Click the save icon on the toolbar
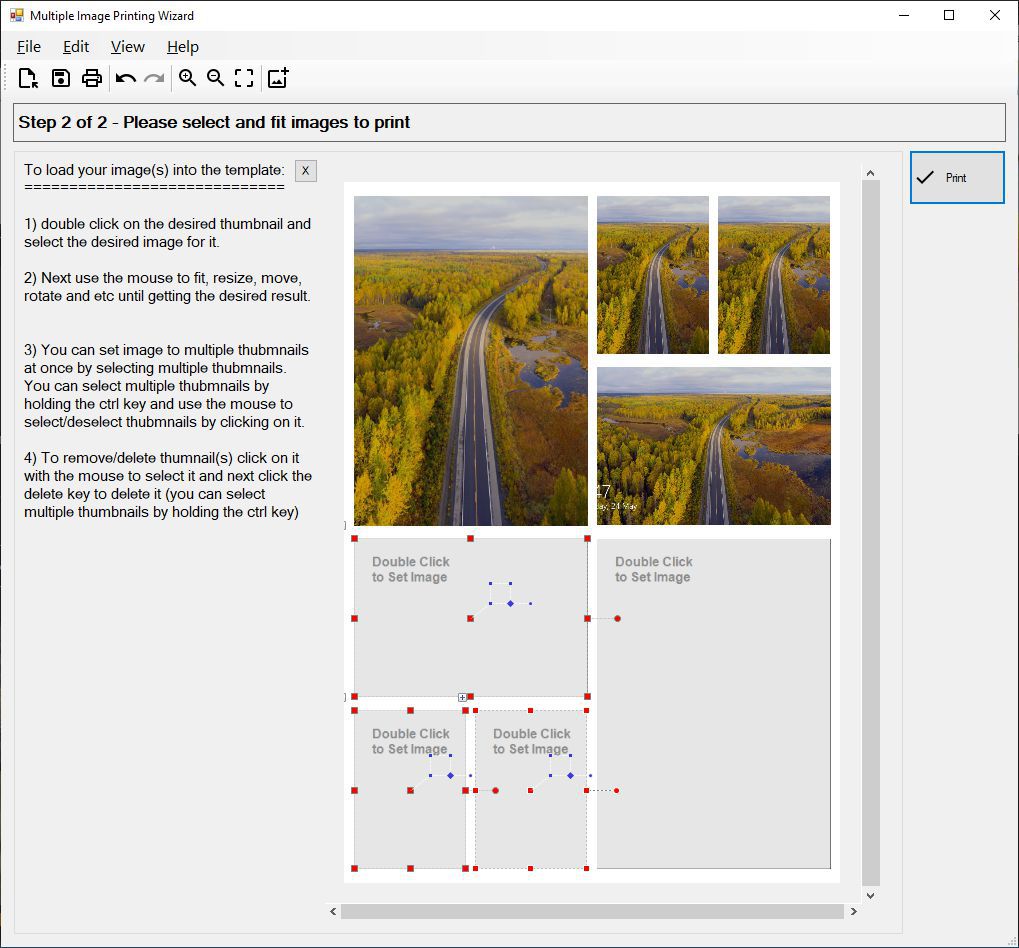This screenshot has height=948, width=1019. click(60, 78)
